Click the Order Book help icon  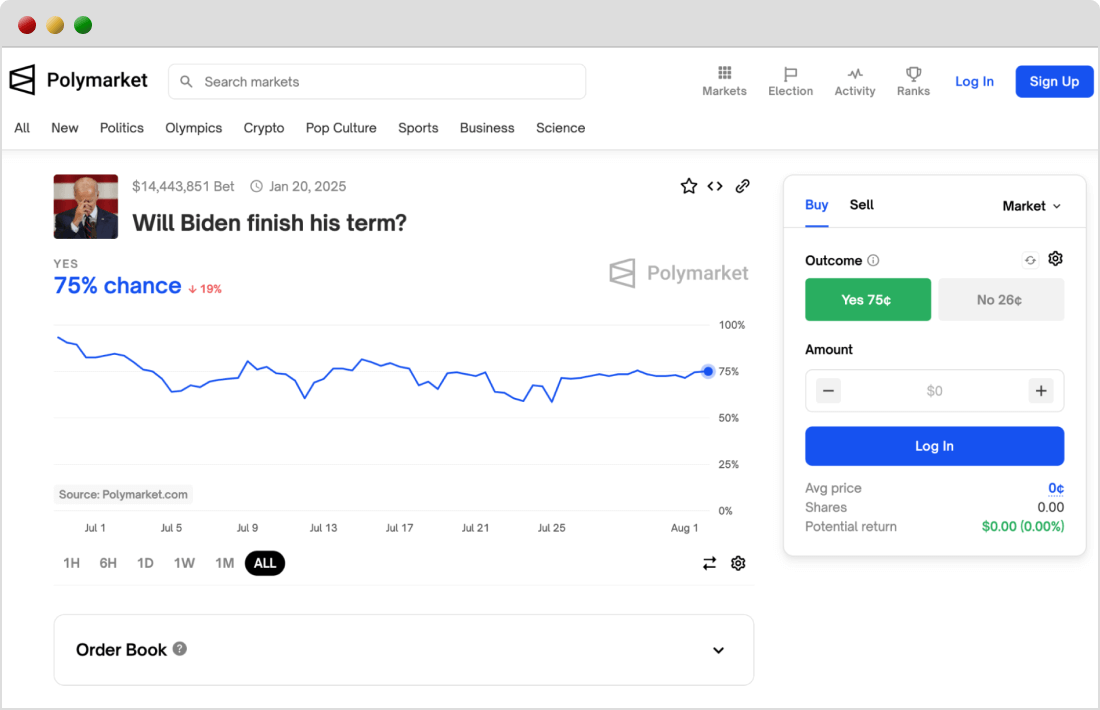(180, 649)
